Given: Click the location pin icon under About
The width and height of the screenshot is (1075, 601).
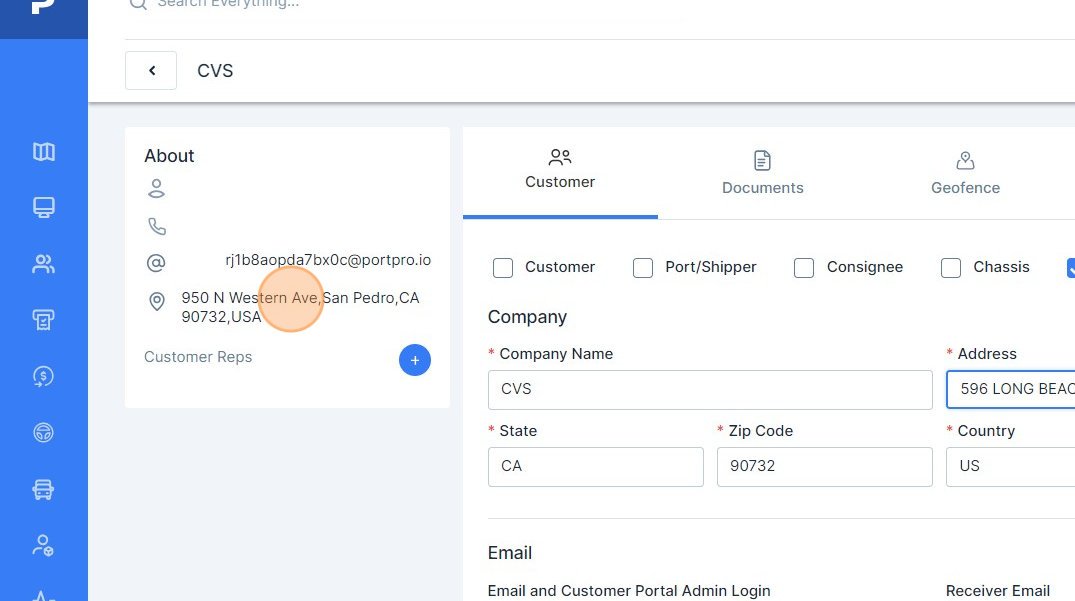Looking at the screenshot, I should click(x=157, y=302).
